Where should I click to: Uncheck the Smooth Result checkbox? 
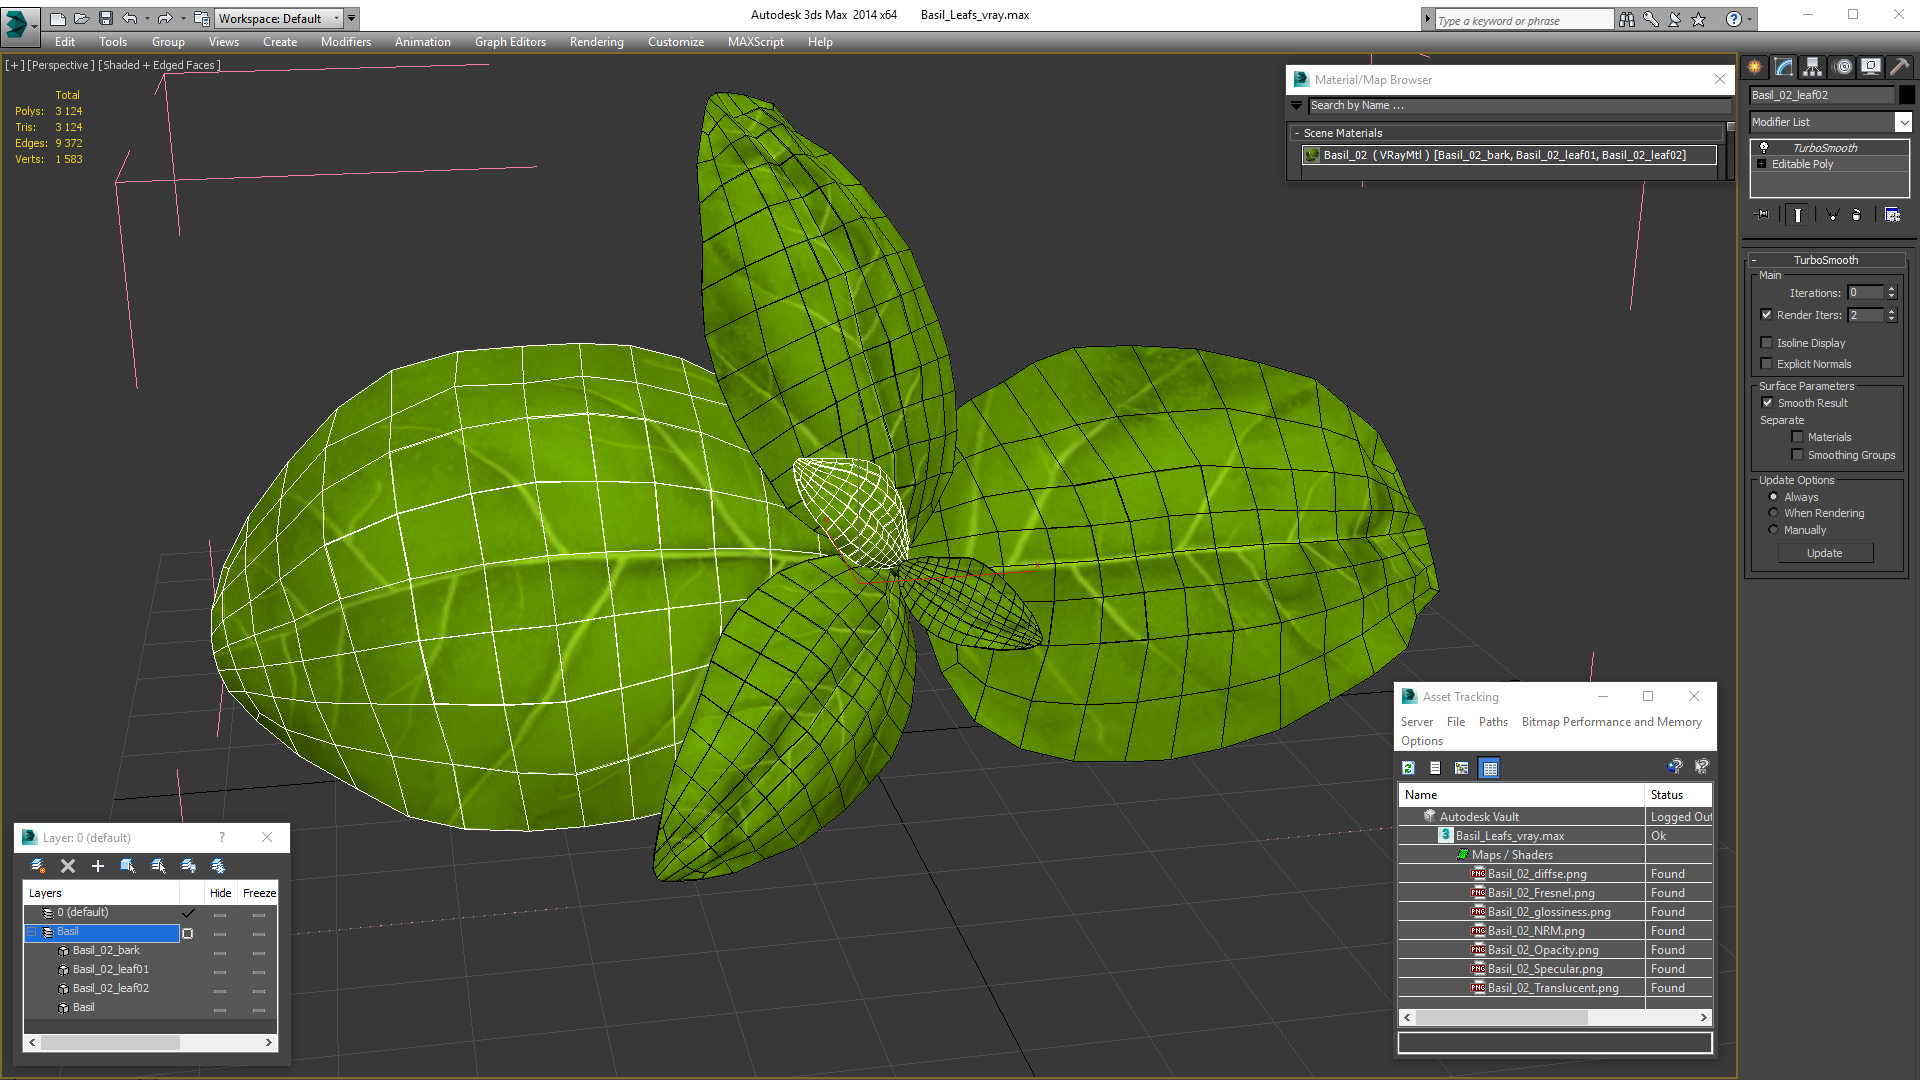pos(1767,403)
